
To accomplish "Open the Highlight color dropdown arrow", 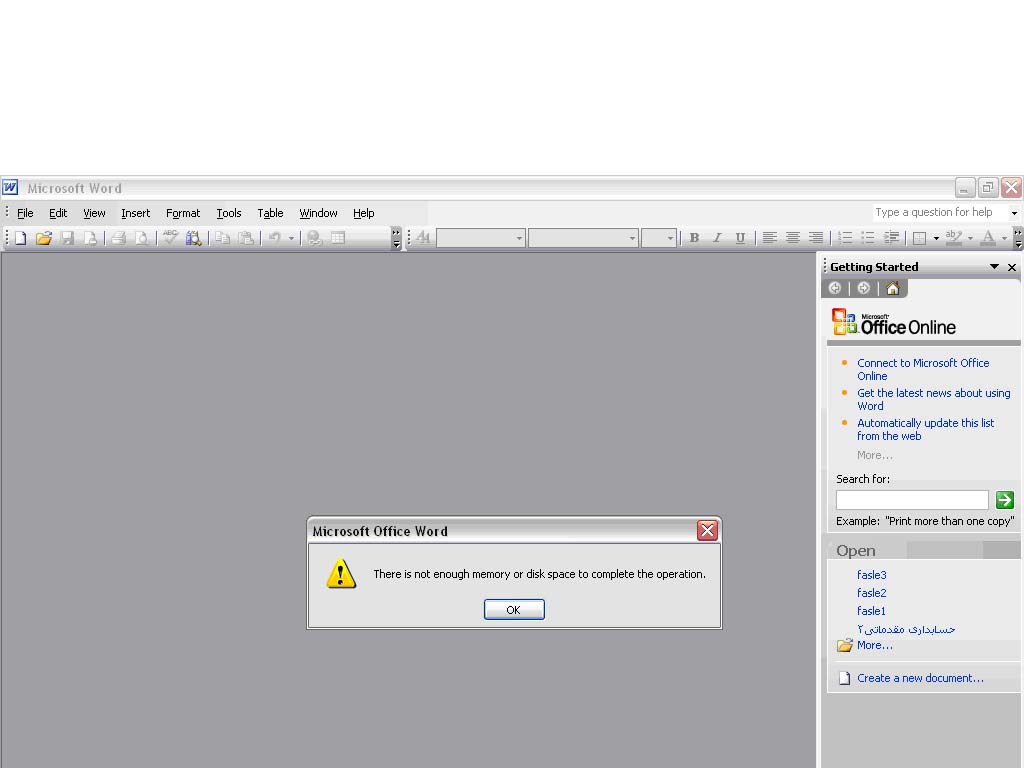I will pyautogui.click(x=970, y=238).
